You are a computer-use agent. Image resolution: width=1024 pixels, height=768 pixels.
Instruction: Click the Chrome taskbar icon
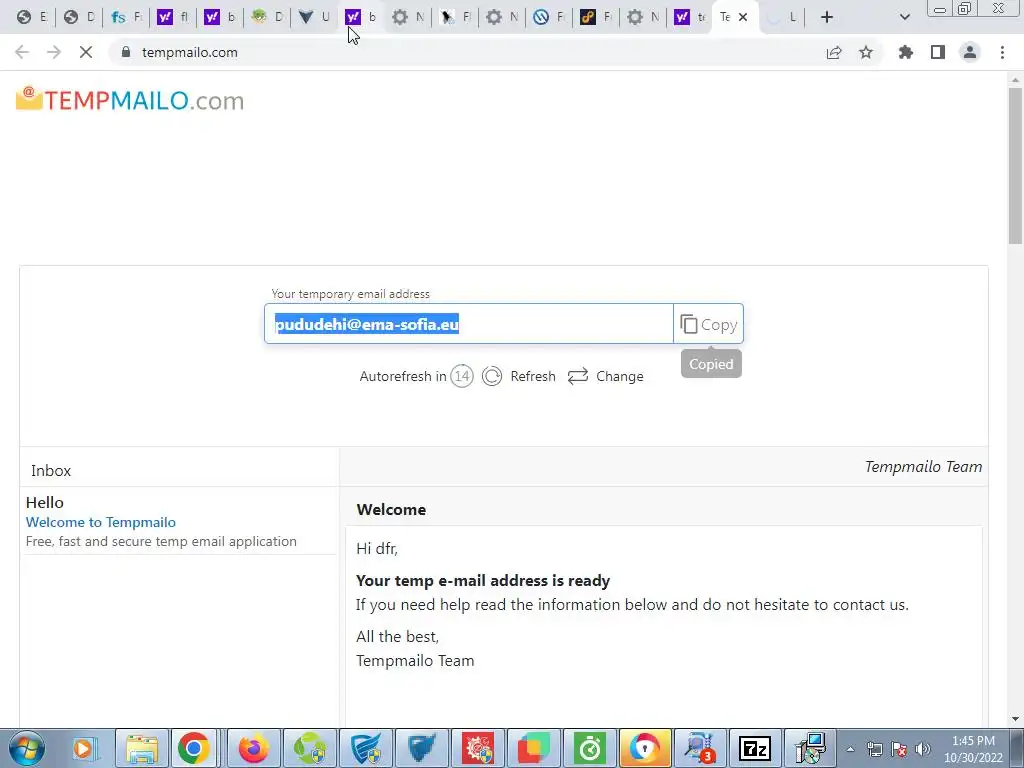193,748
